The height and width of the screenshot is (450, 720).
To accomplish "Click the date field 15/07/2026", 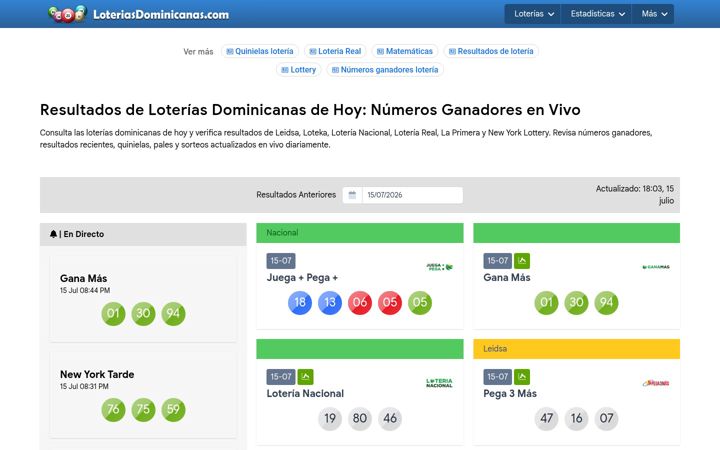I will [412, 195].
